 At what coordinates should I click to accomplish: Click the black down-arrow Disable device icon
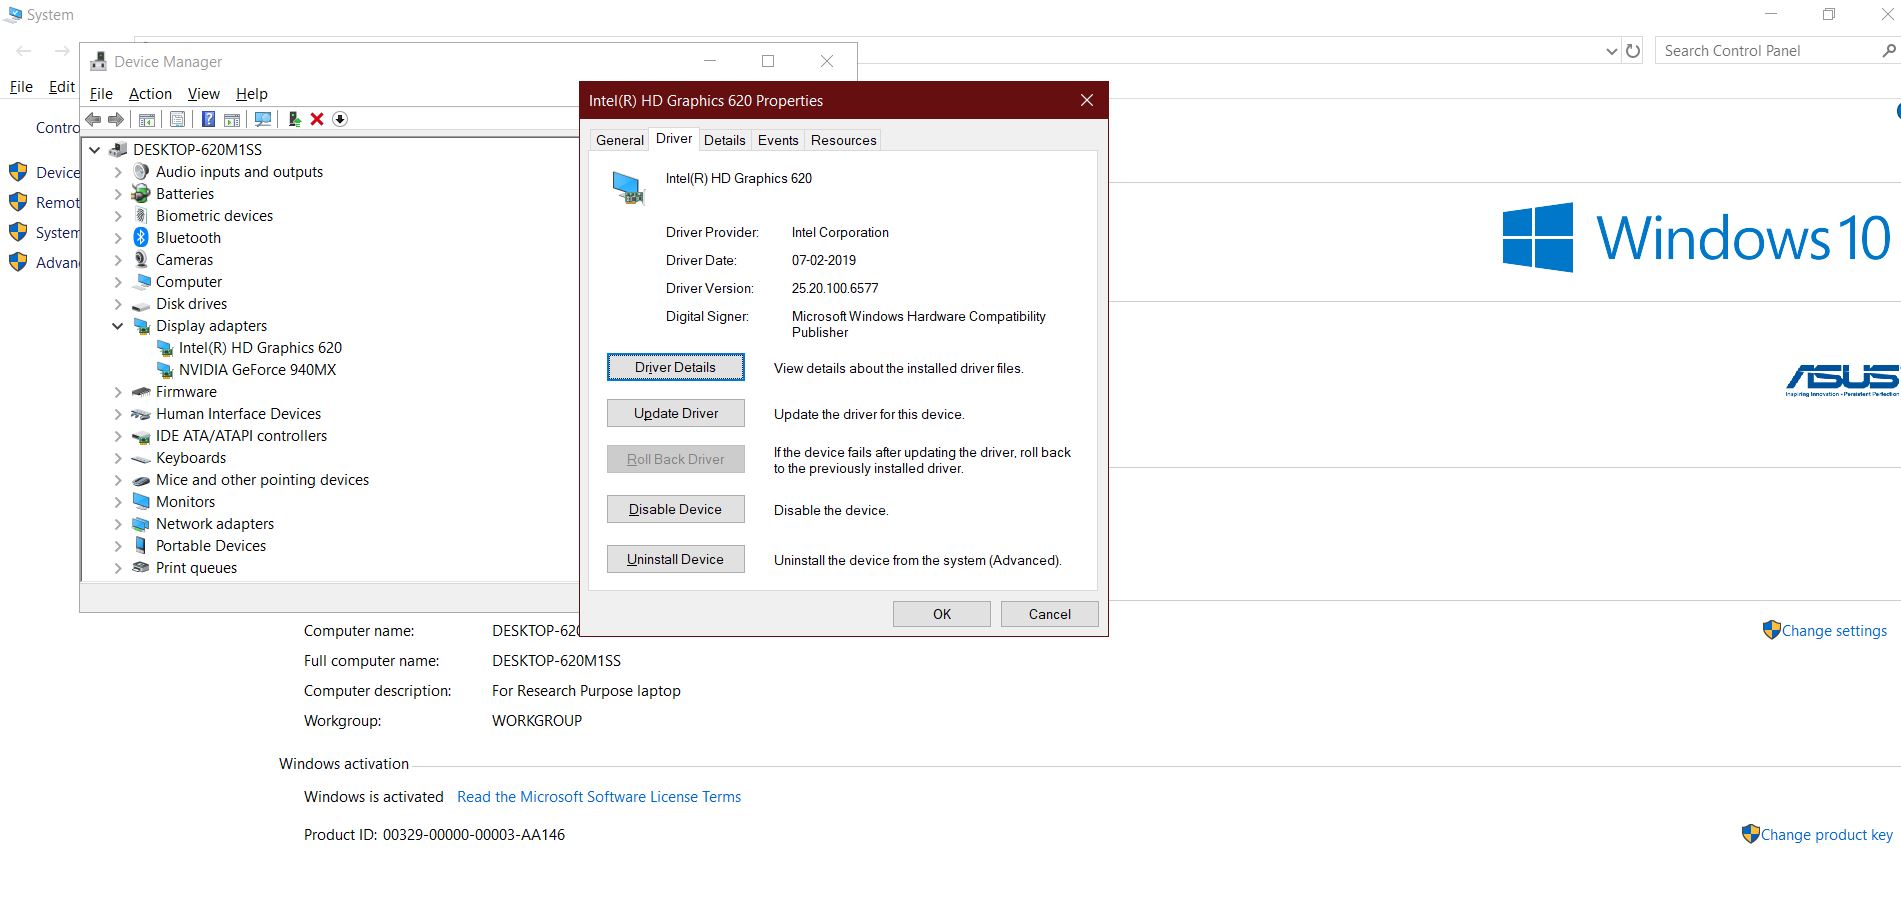340,119
